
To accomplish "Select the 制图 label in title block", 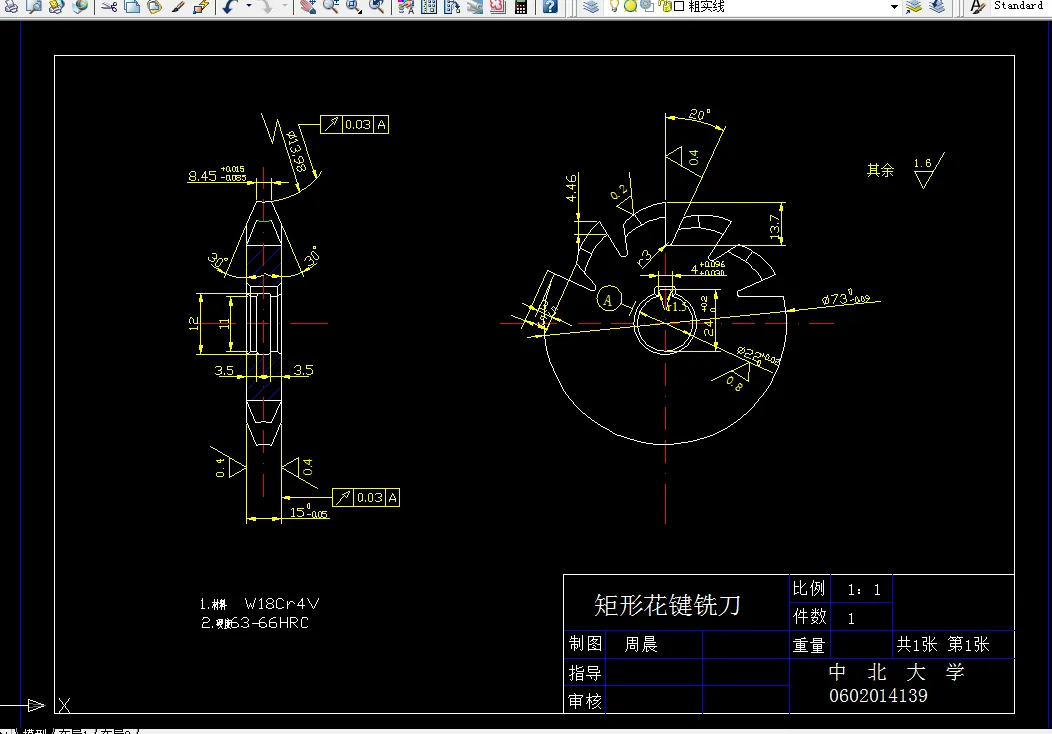I will [585, 644].
